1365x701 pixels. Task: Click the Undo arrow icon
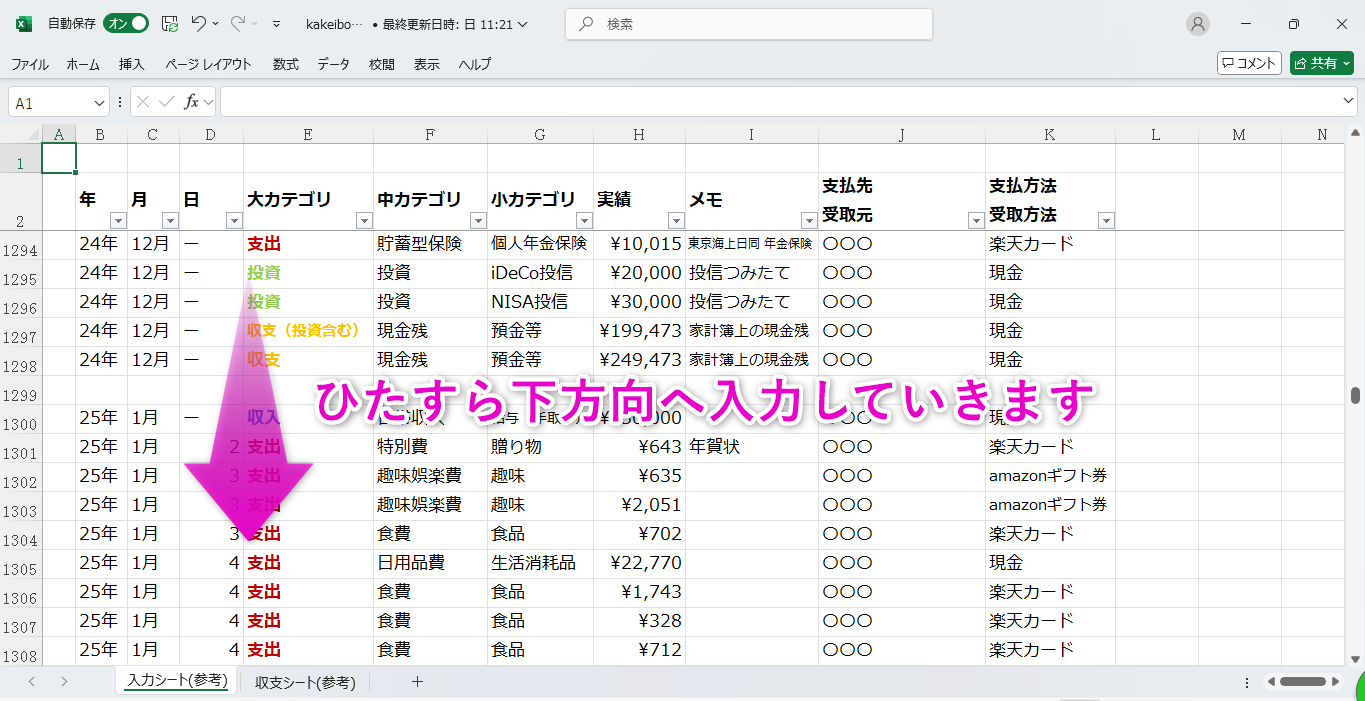[198, 24]
